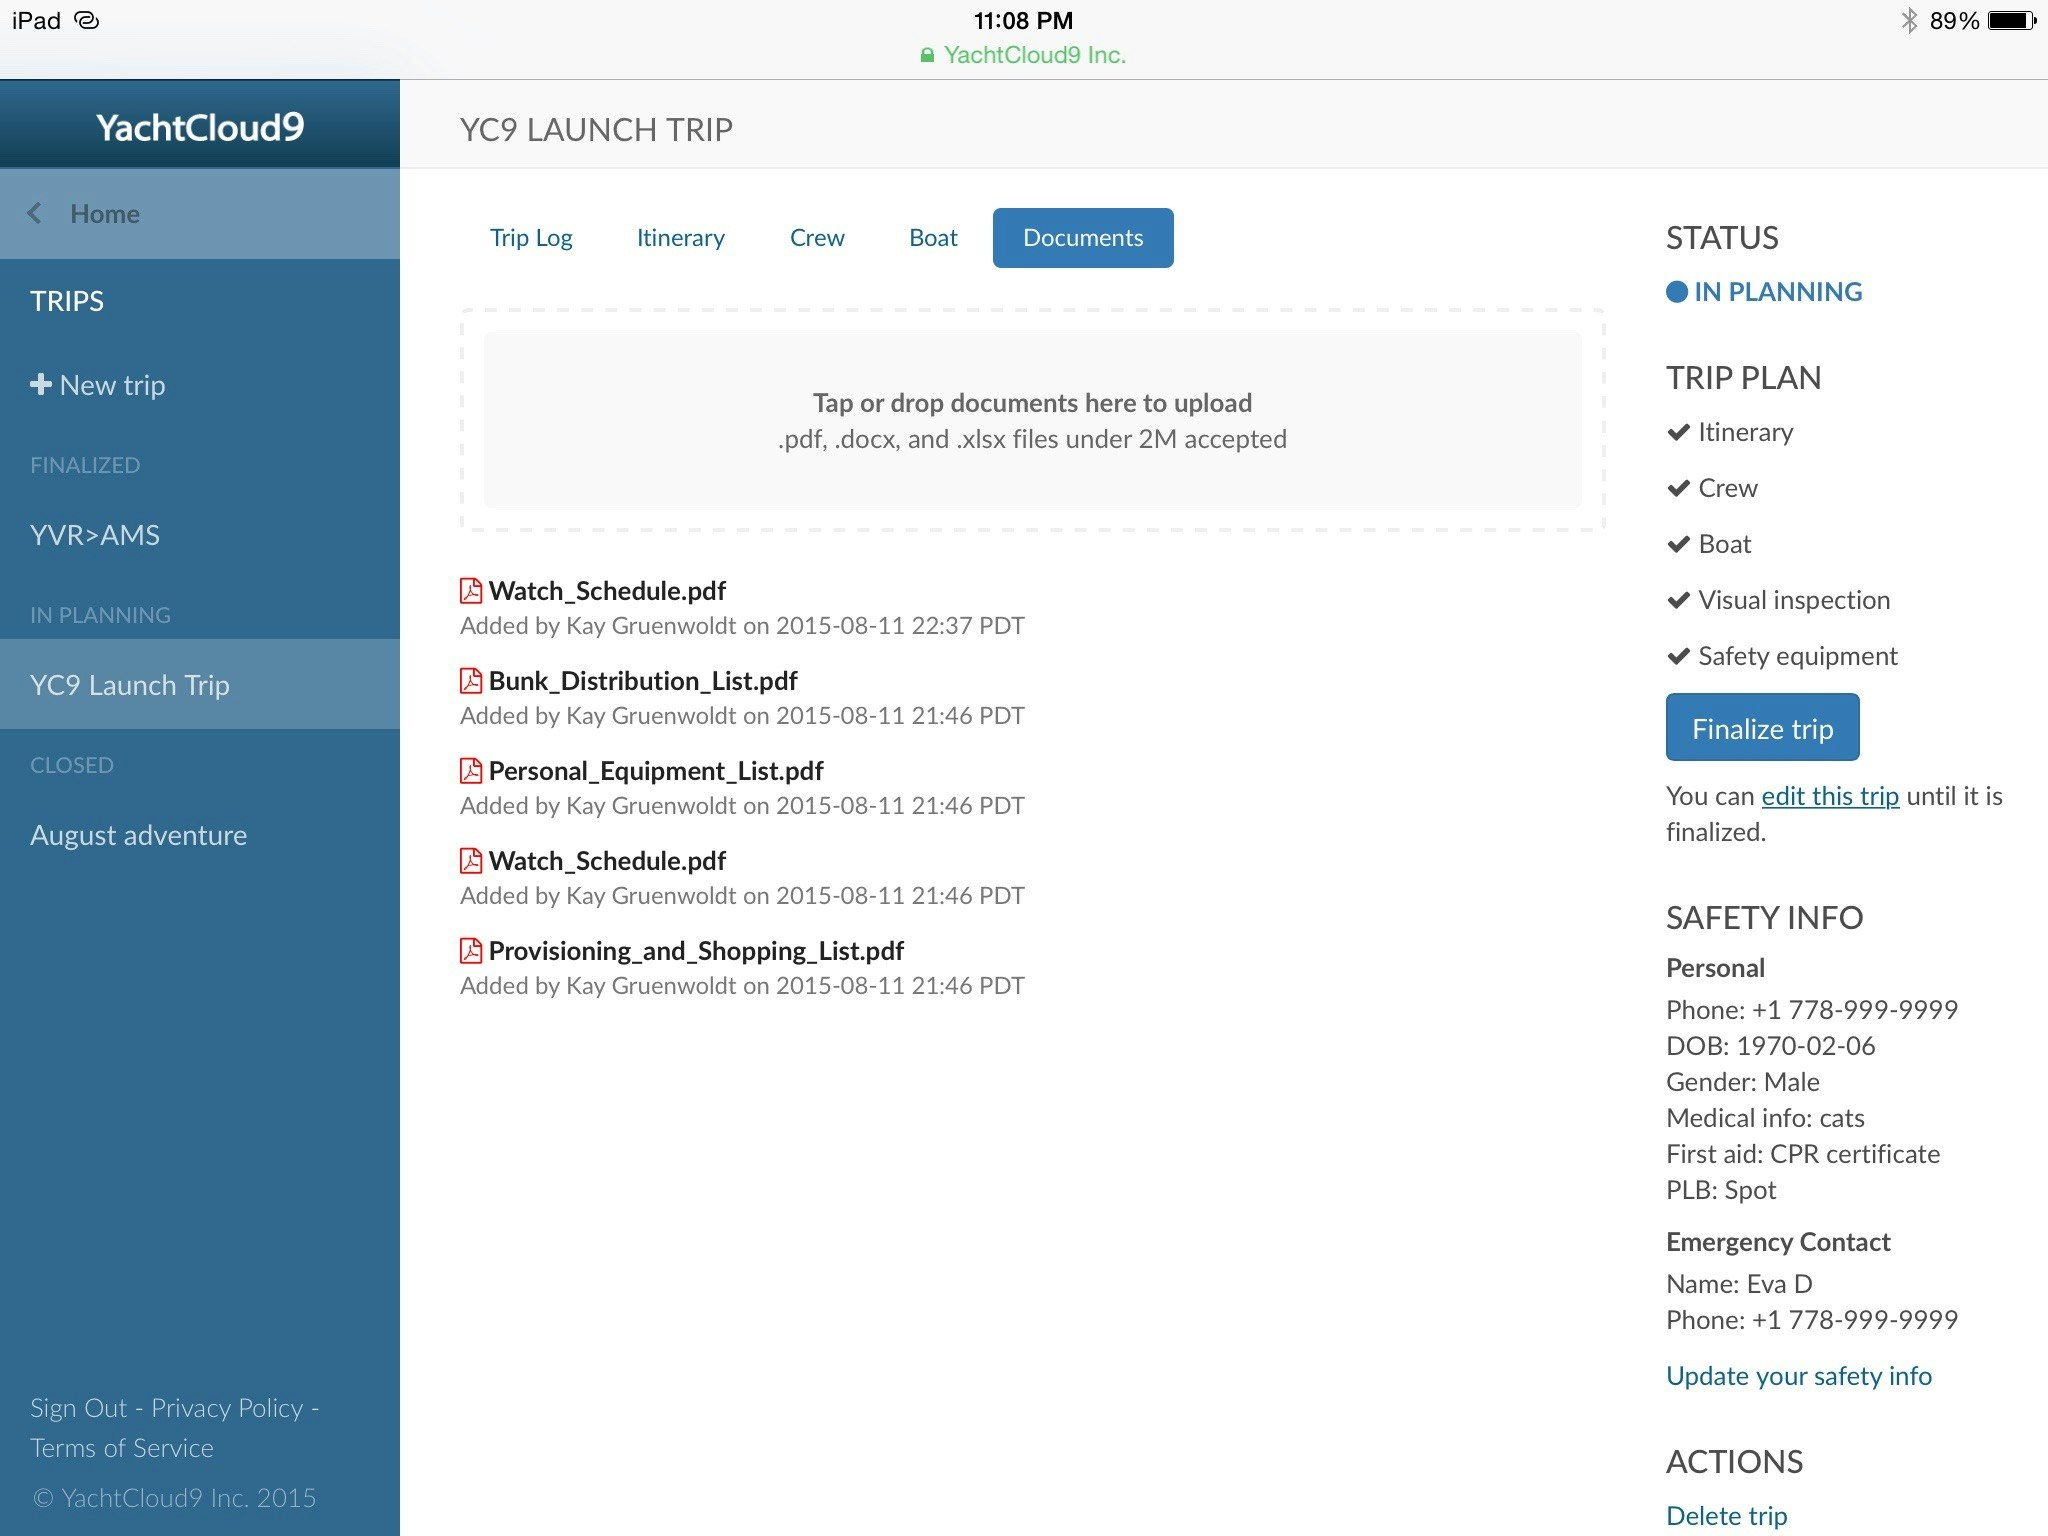Switch to the Crew tab
The width and height of the screenshot is (2048, 1536).
click(x=816, y=237)
